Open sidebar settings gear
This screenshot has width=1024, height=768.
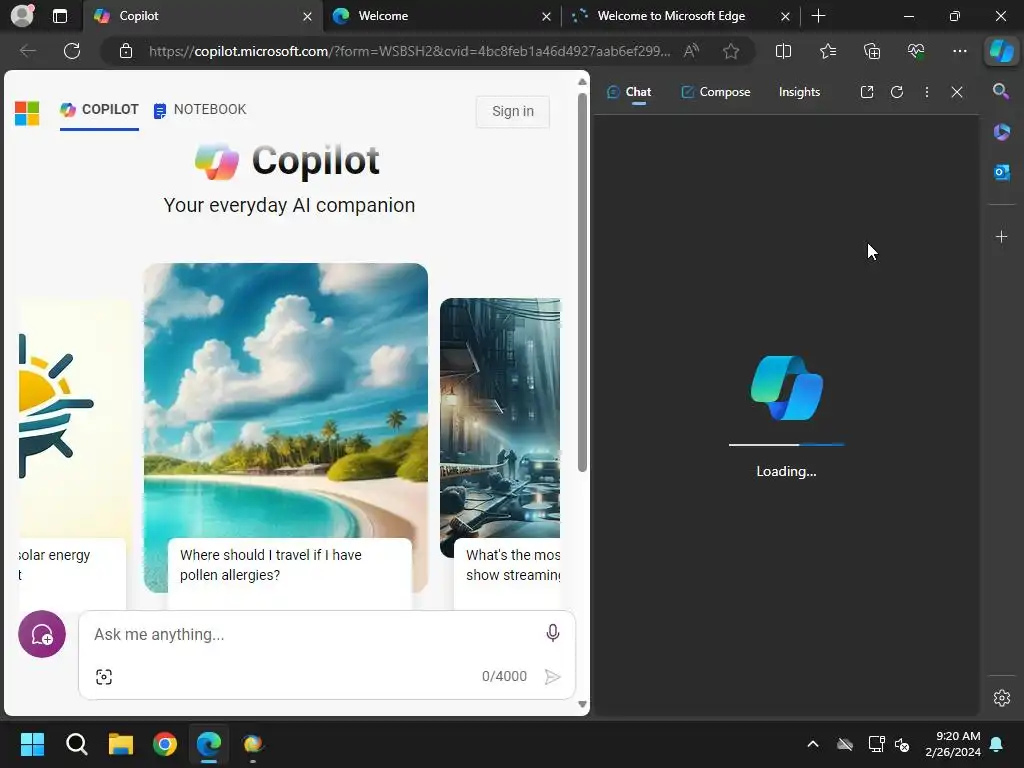[1001, 698]
